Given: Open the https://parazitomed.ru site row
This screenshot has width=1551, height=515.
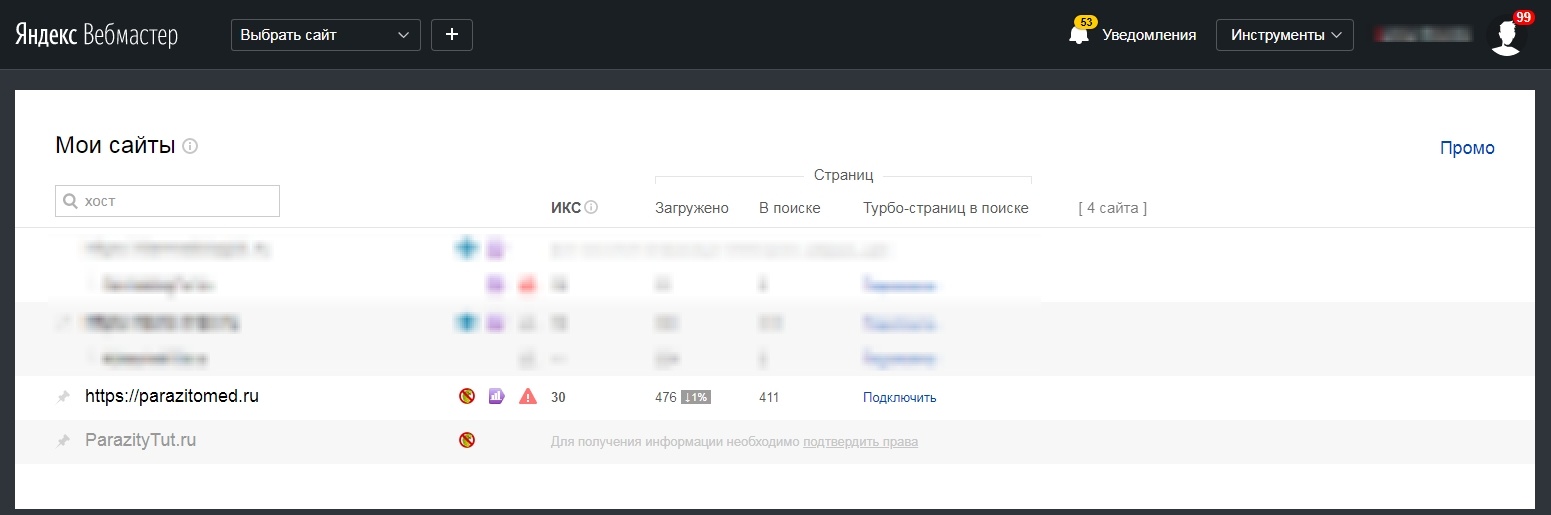Looking at the screenshot, I should click(x=172, y=396).
